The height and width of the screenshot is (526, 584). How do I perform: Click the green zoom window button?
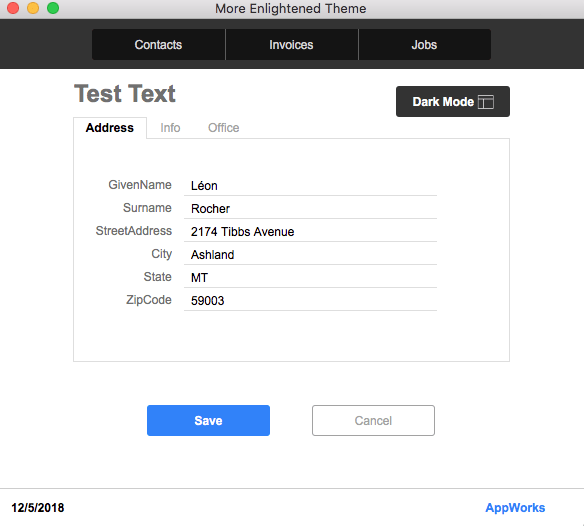[53, 8]
